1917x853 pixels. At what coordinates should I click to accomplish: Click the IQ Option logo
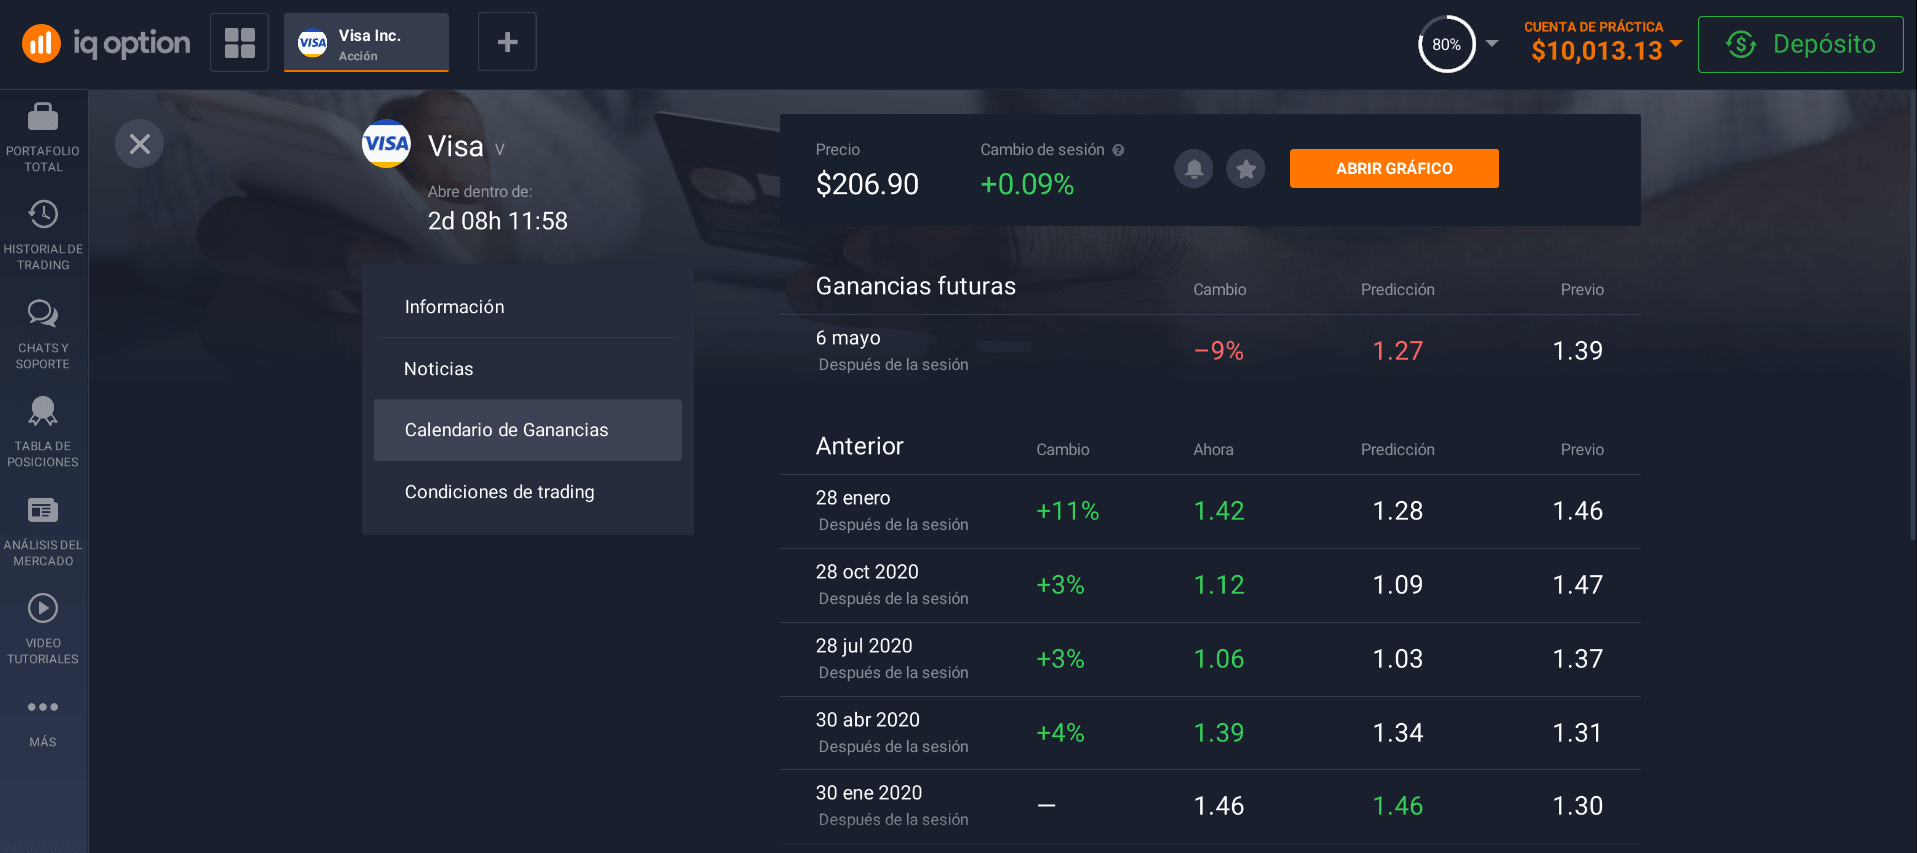coord(106,43)
